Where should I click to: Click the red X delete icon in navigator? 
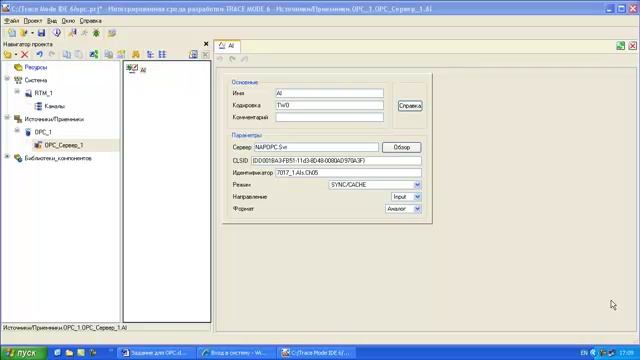coord(24,54)
